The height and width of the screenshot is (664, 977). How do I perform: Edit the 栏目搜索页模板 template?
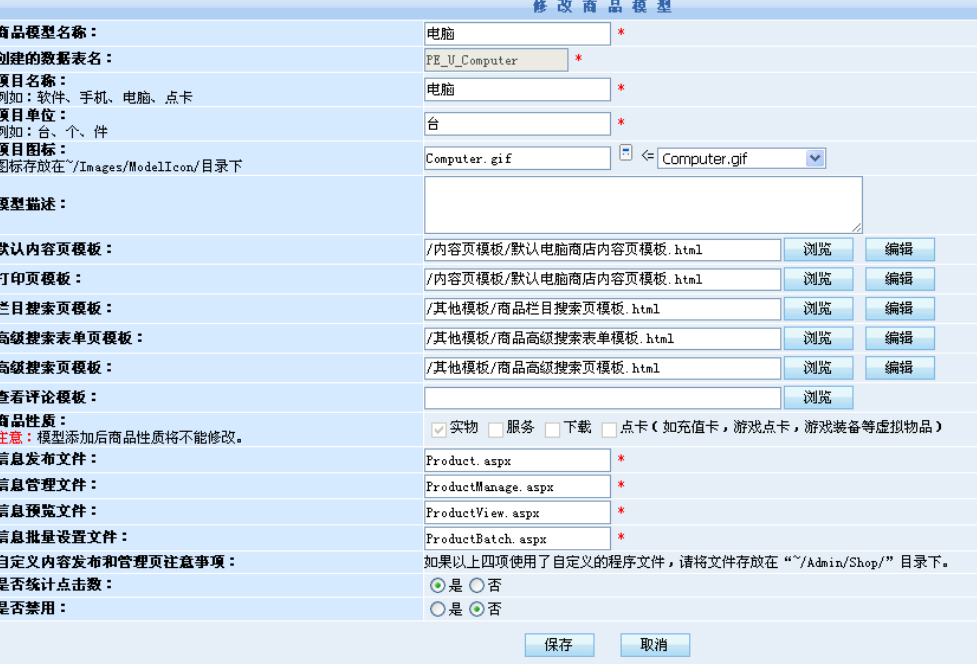point(900,309)
